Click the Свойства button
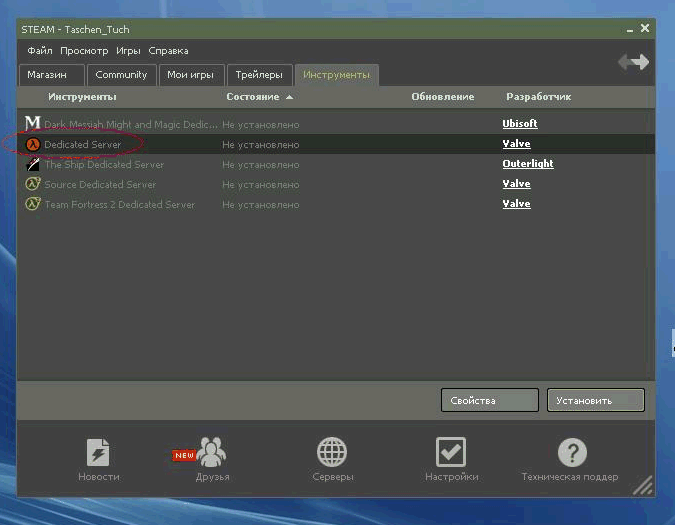 [x=489, y=400]
